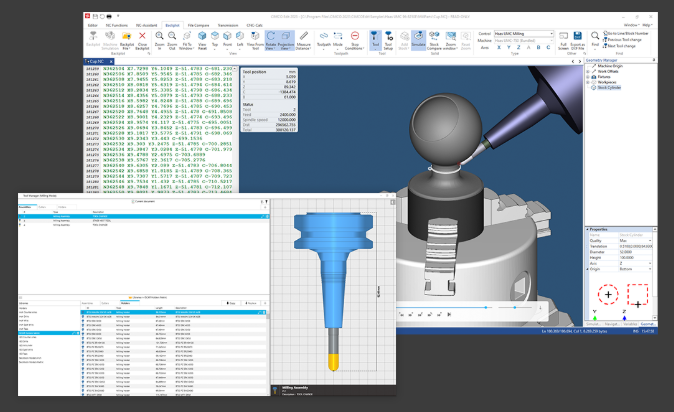Open the Editor ribbon tab
674x412 pixels.
click(93, 25)
